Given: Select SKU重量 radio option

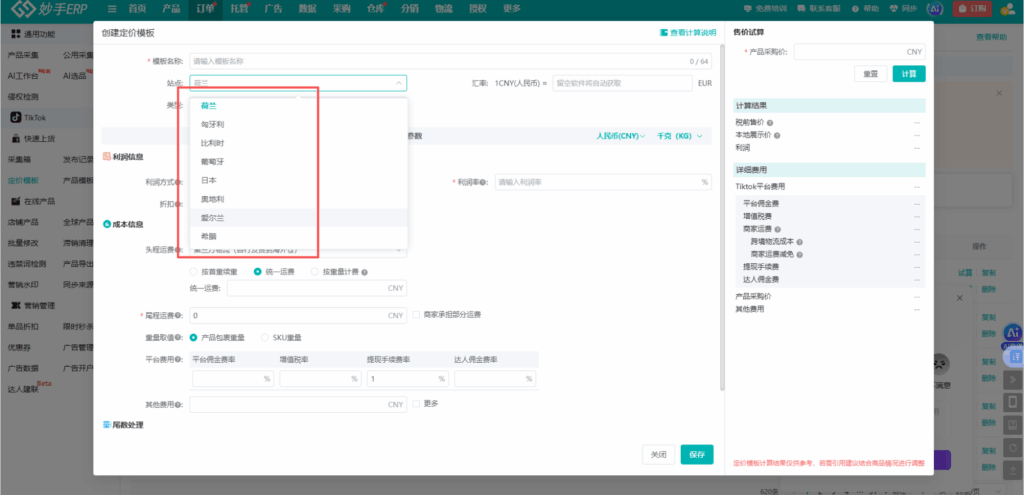Looking at the screenshot, I should coord(264,338).
